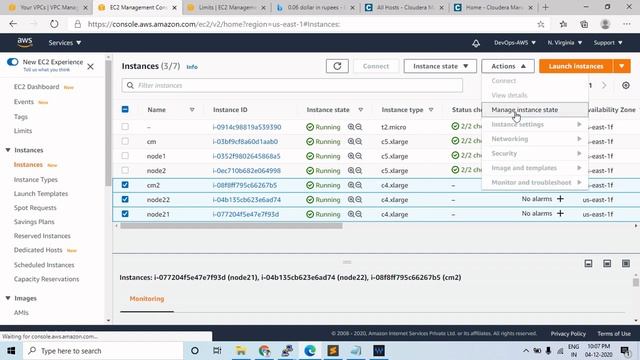The image size is (640, 360).
Task: Go back in browser history
Action: tap(13, 24)
